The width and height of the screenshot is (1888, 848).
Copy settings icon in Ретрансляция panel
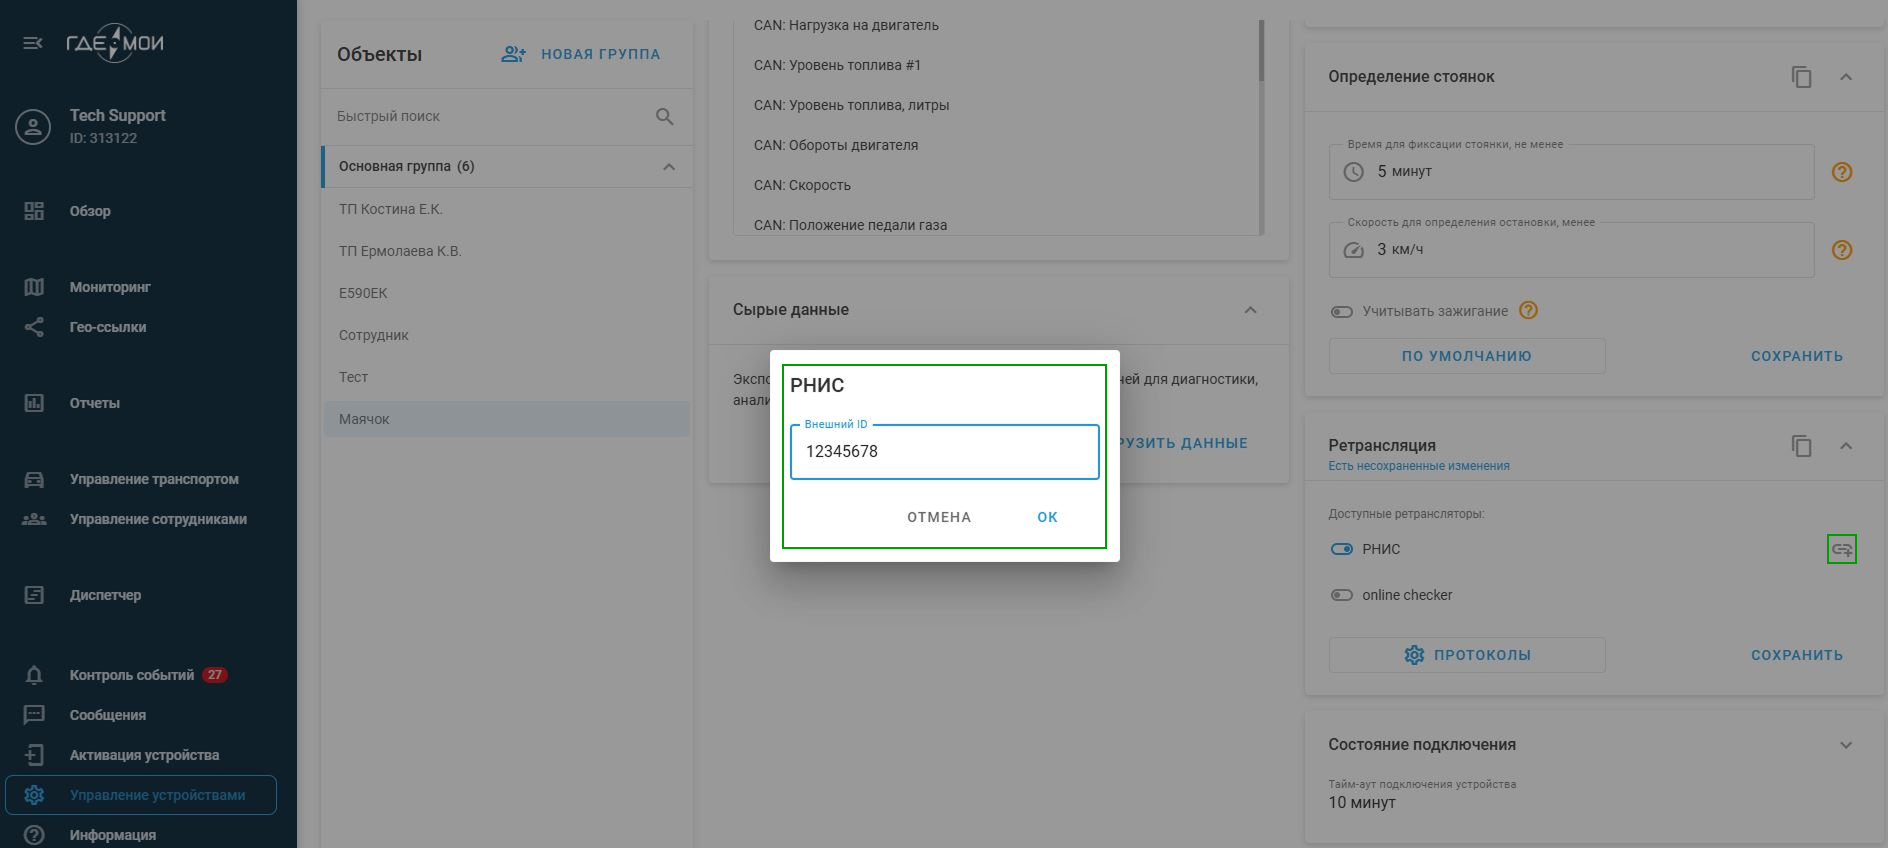point(1801,446)
